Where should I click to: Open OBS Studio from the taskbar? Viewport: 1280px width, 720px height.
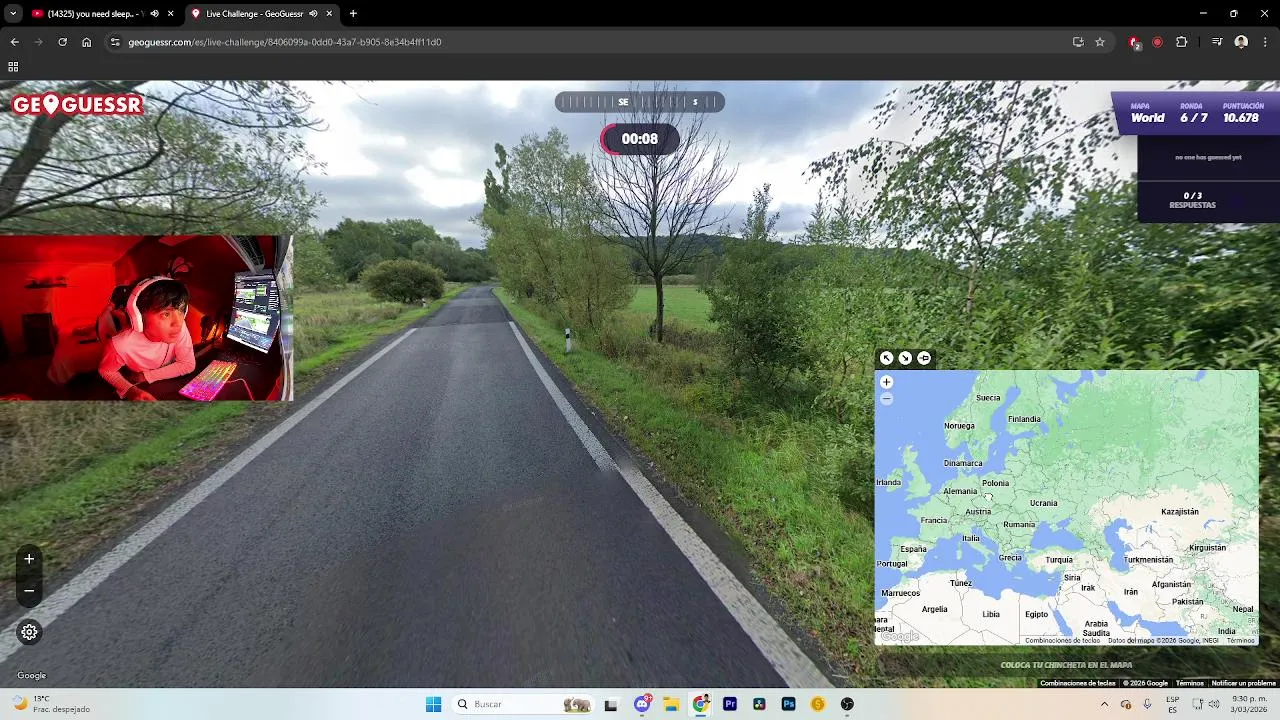click(x=847, y=704)
